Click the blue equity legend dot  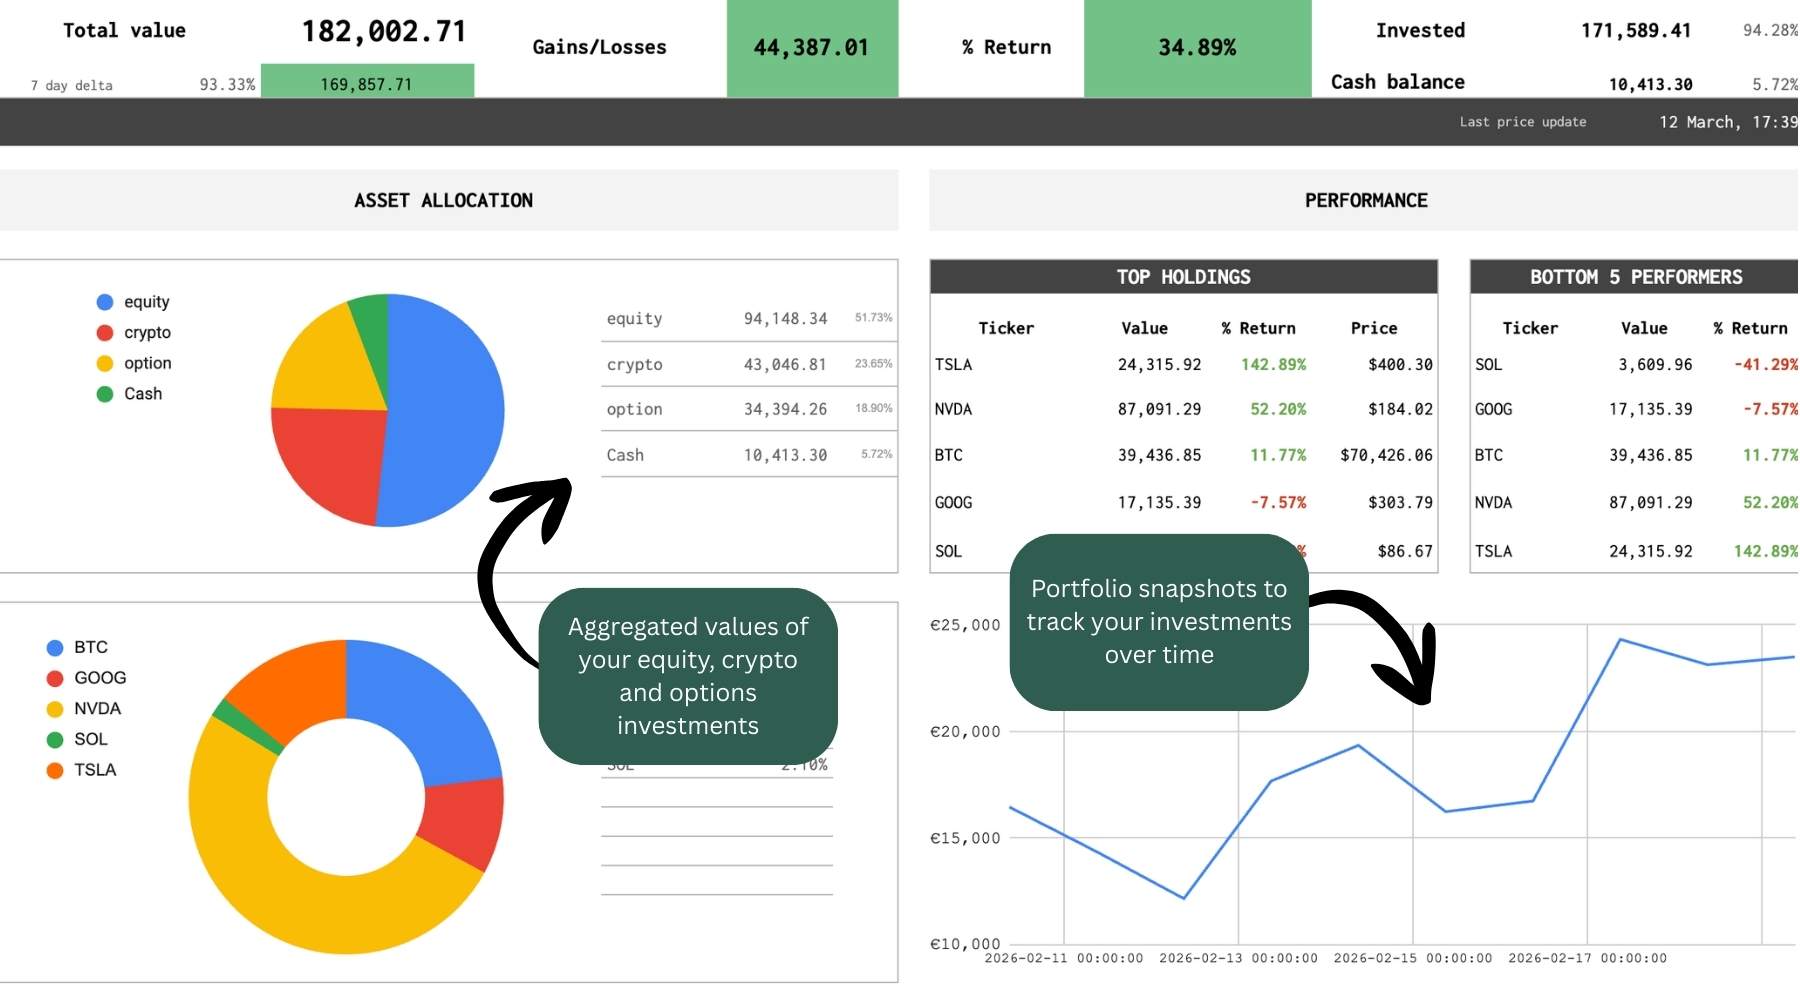pos(105,302)
